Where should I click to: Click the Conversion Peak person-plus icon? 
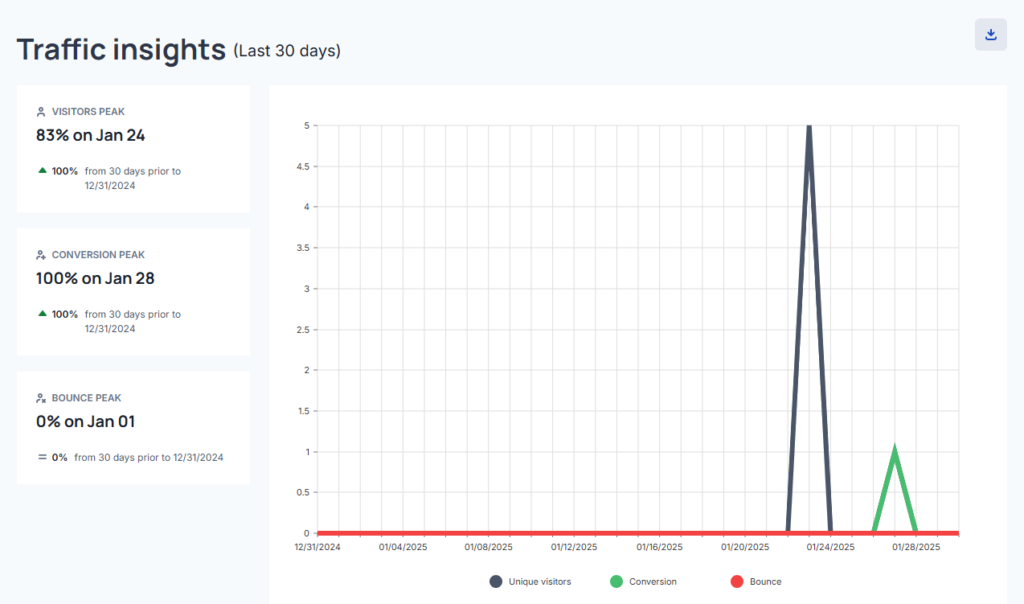(40, 255)
